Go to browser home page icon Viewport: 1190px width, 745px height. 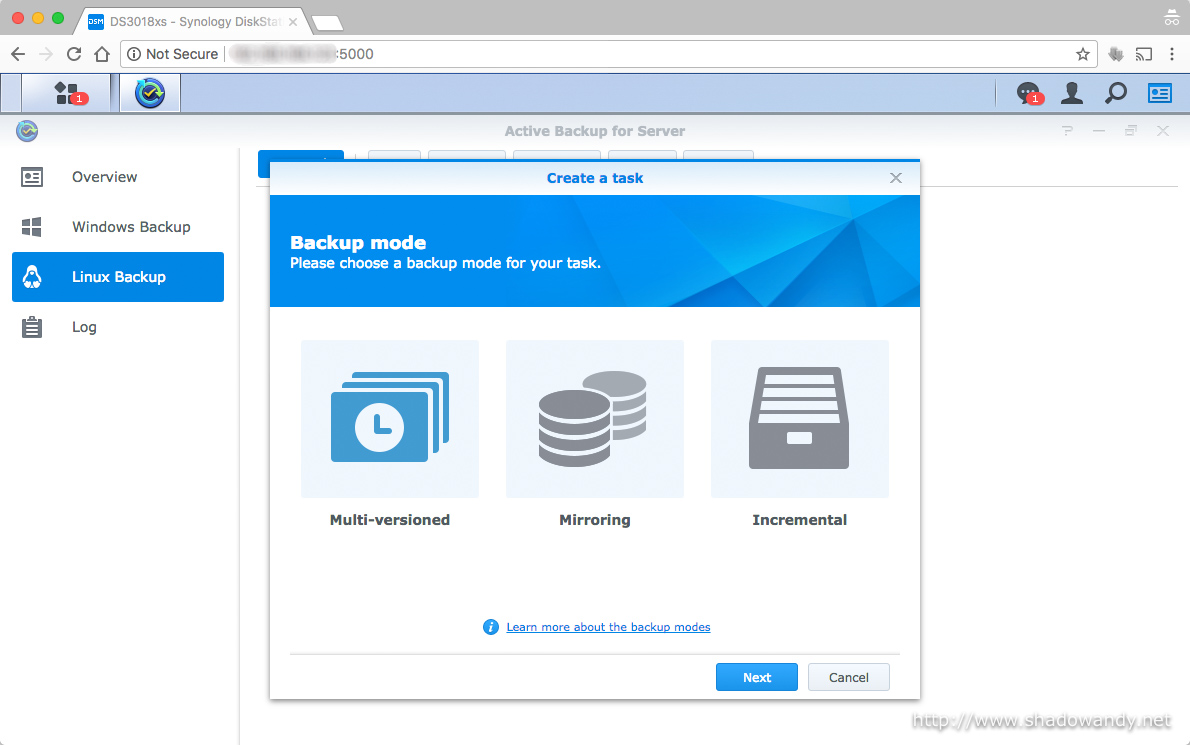(x=102, y=54)
